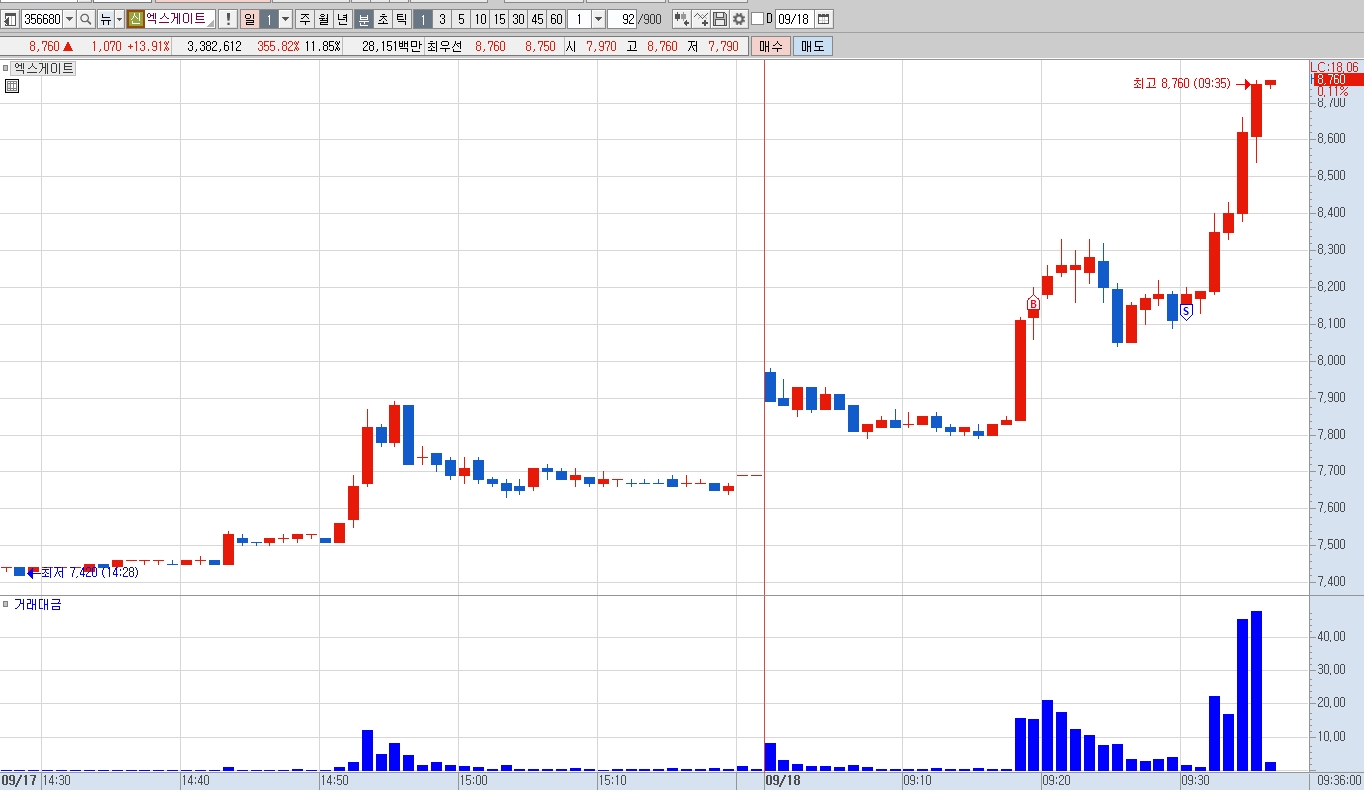
Task: Open the data grid icon under 엑스게이트
Action: click(x=12, y=86)
